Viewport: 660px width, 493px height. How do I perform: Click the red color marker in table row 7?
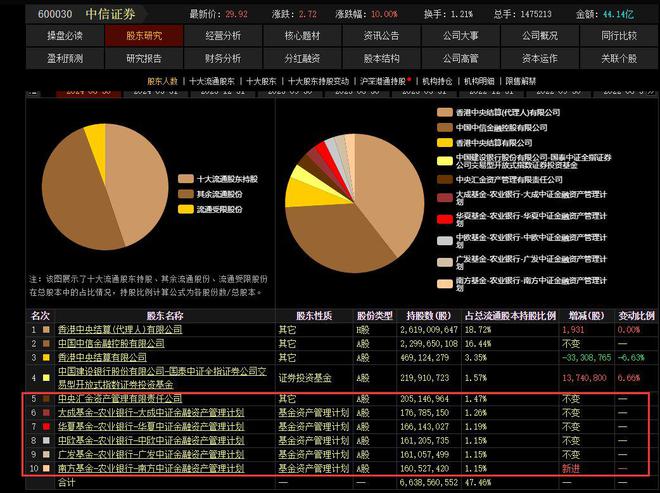click(x=46, y=426)
